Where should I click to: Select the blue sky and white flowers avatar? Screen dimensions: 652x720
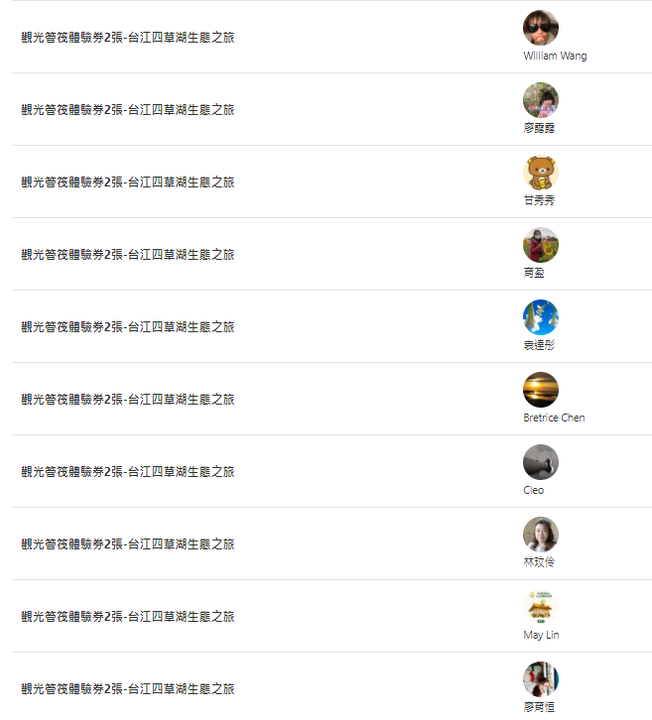click(x=540, y=318)
